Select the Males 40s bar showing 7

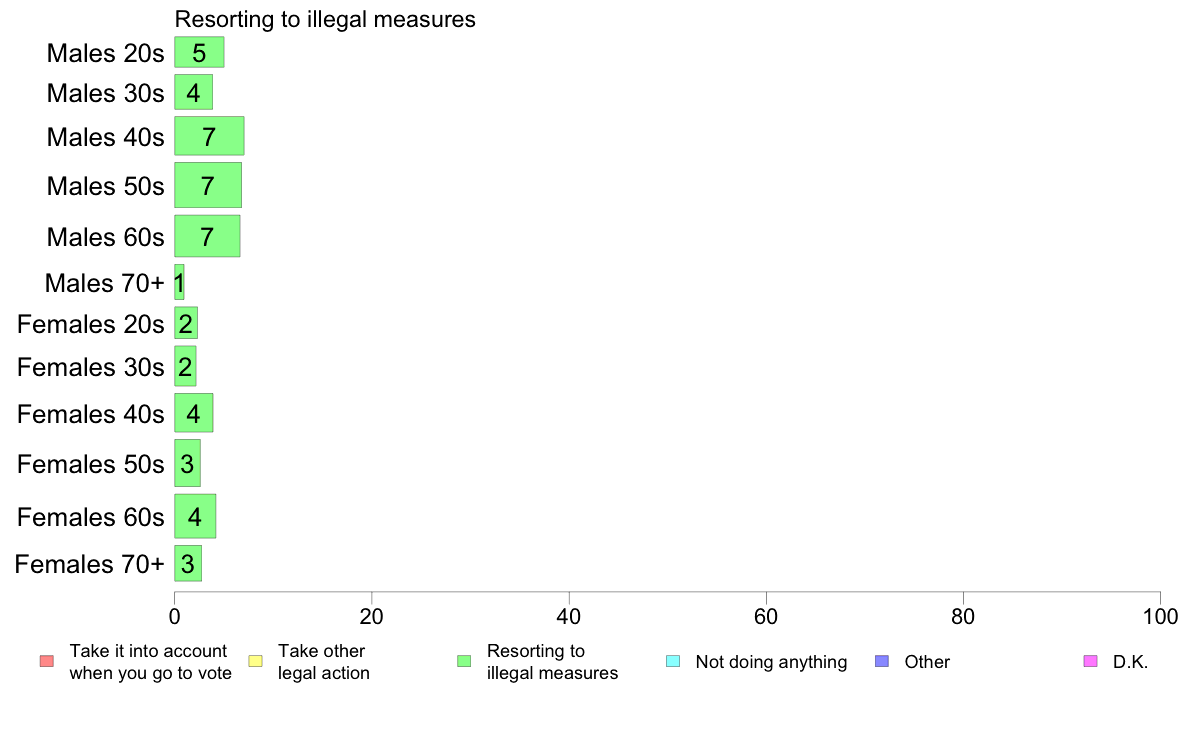(x=209, y=136)
